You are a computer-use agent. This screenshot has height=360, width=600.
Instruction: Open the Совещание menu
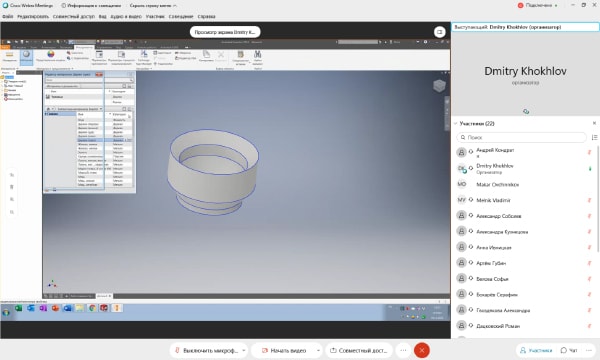(x=181, y=16)
